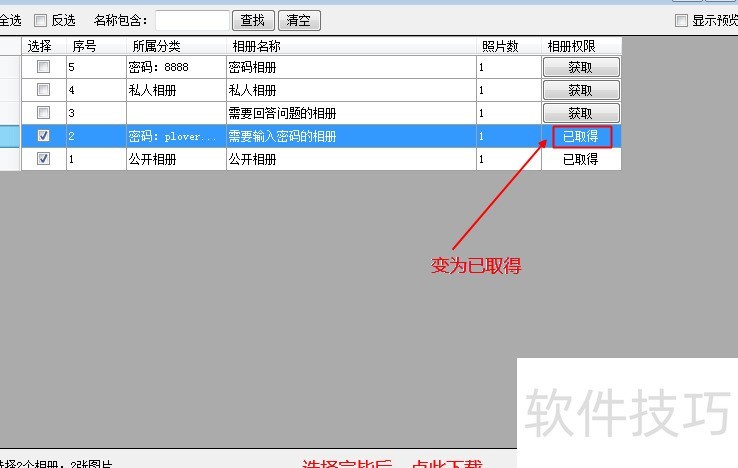Click 已取得 status for 公开相册
The image size is (738, 468).
pos(581,159)
